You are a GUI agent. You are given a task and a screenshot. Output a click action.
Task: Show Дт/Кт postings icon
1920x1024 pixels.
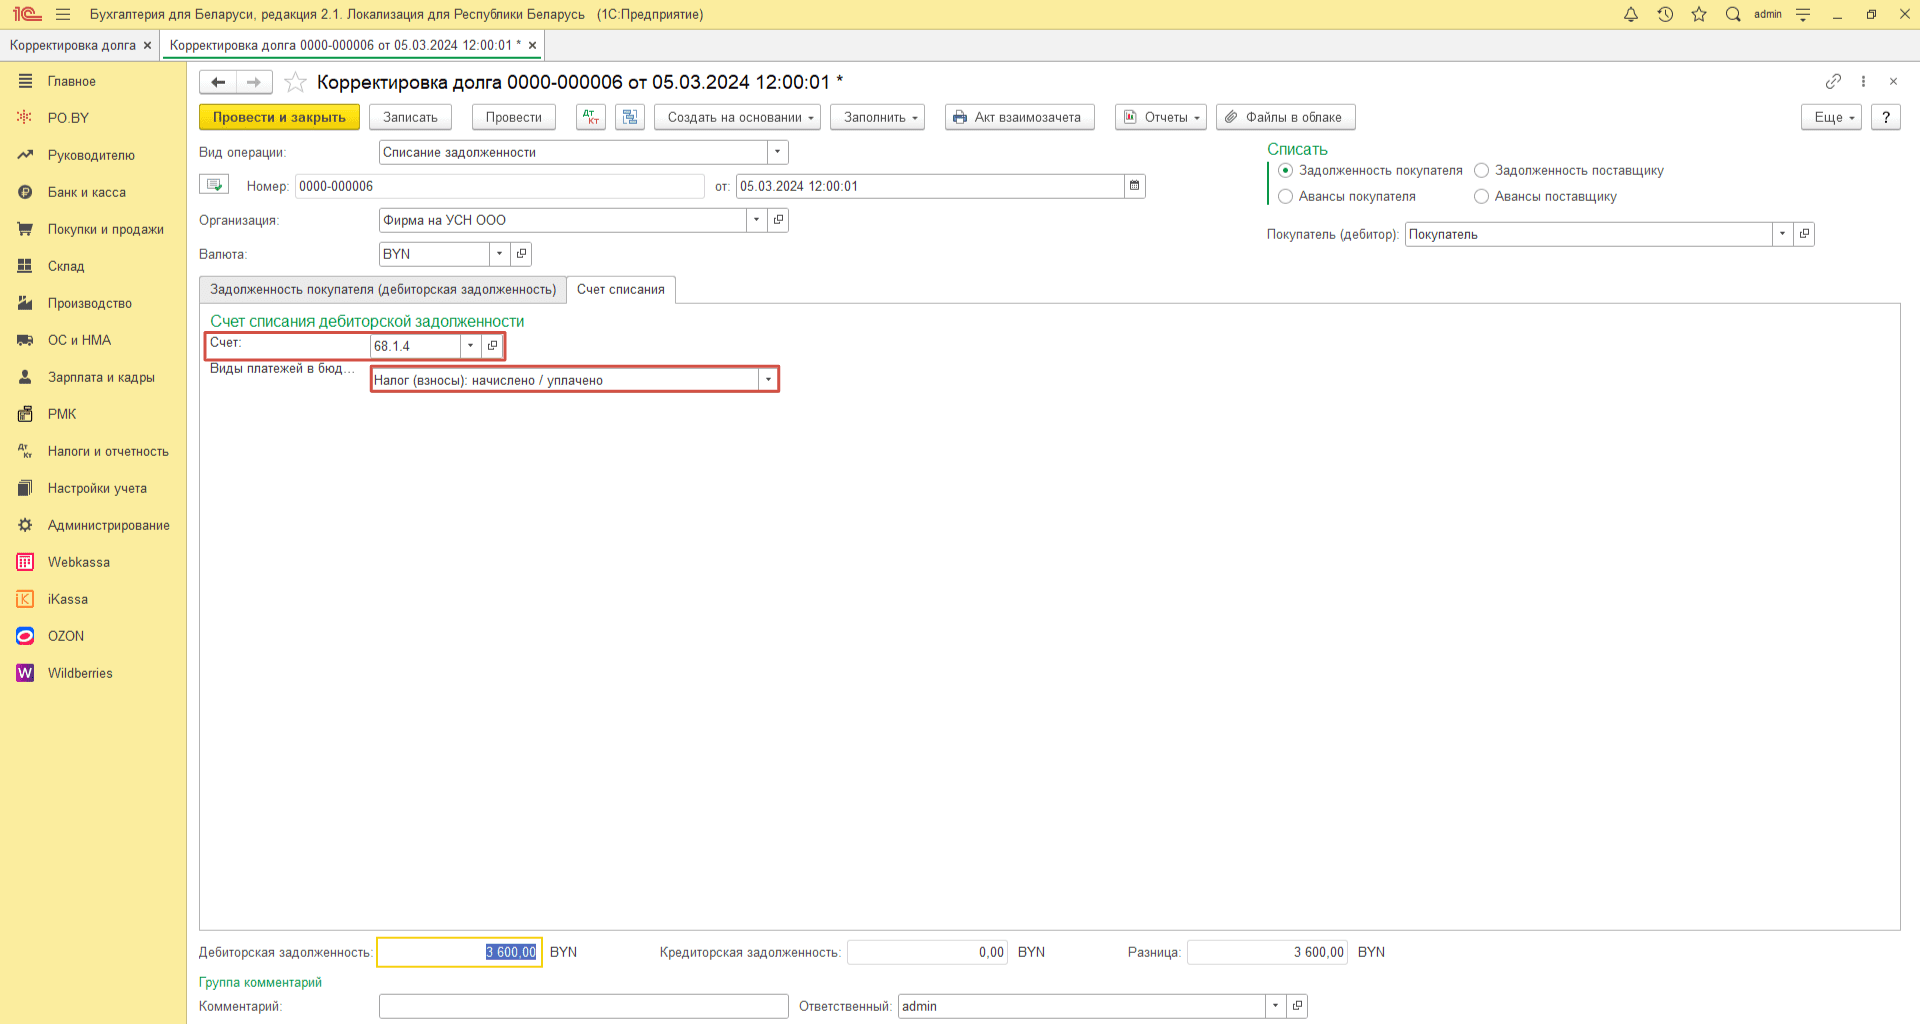pos(591,117)
